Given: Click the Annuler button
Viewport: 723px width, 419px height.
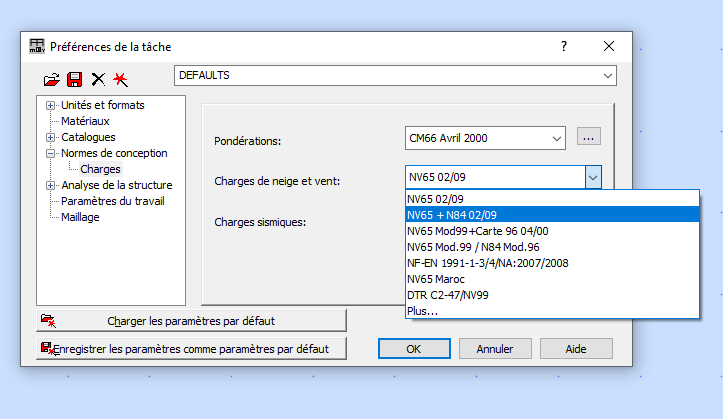Looking at the screenshot, I should tap(495, 349).
